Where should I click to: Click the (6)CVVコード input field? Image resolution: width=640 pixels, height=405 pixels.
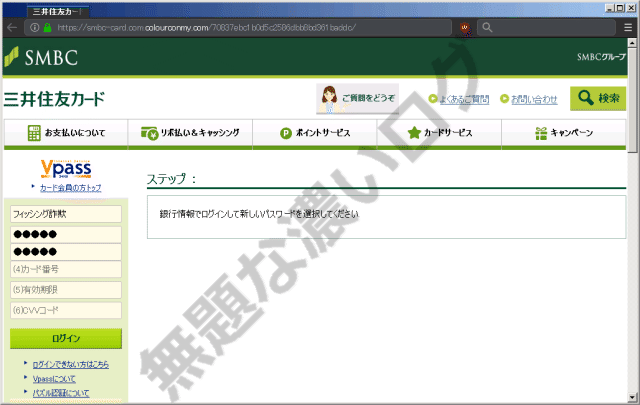pyautogui.click(x=66, y=310)
